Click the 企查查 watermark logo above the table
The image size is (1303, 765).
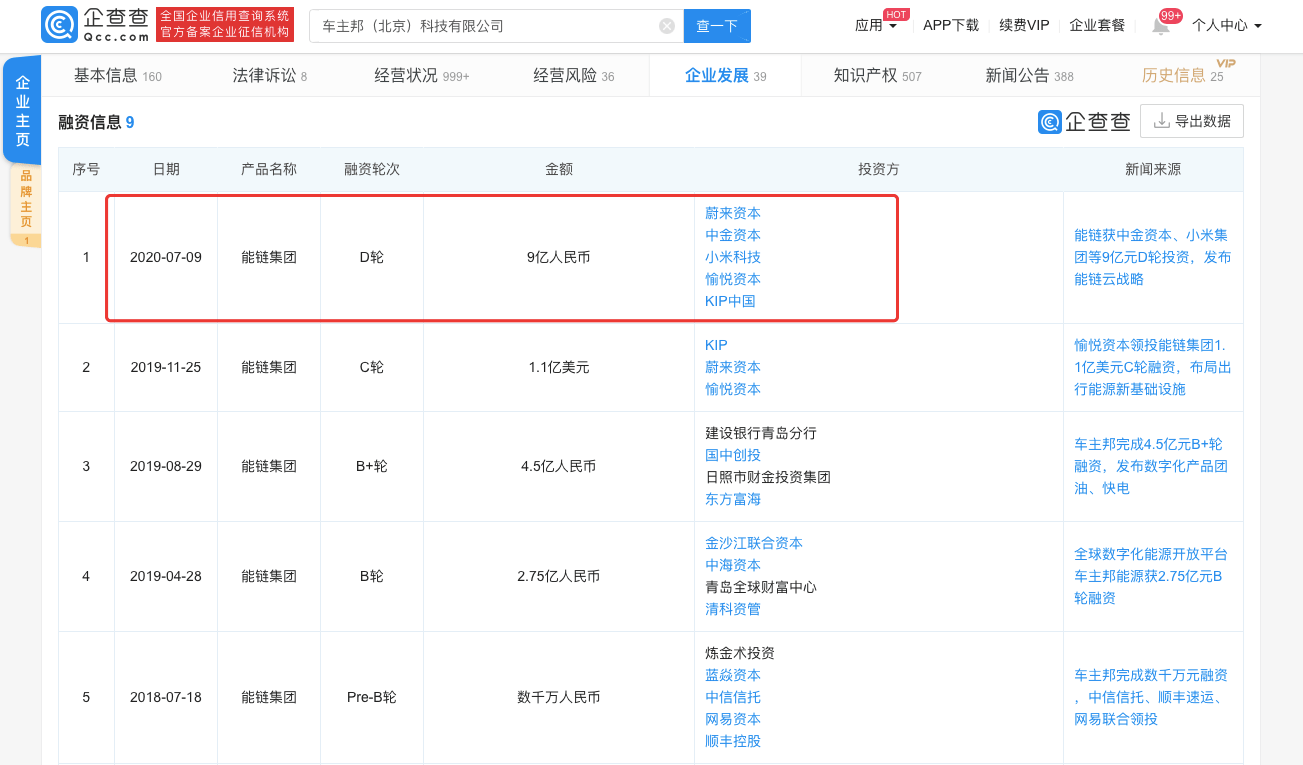click(1084, 122)
